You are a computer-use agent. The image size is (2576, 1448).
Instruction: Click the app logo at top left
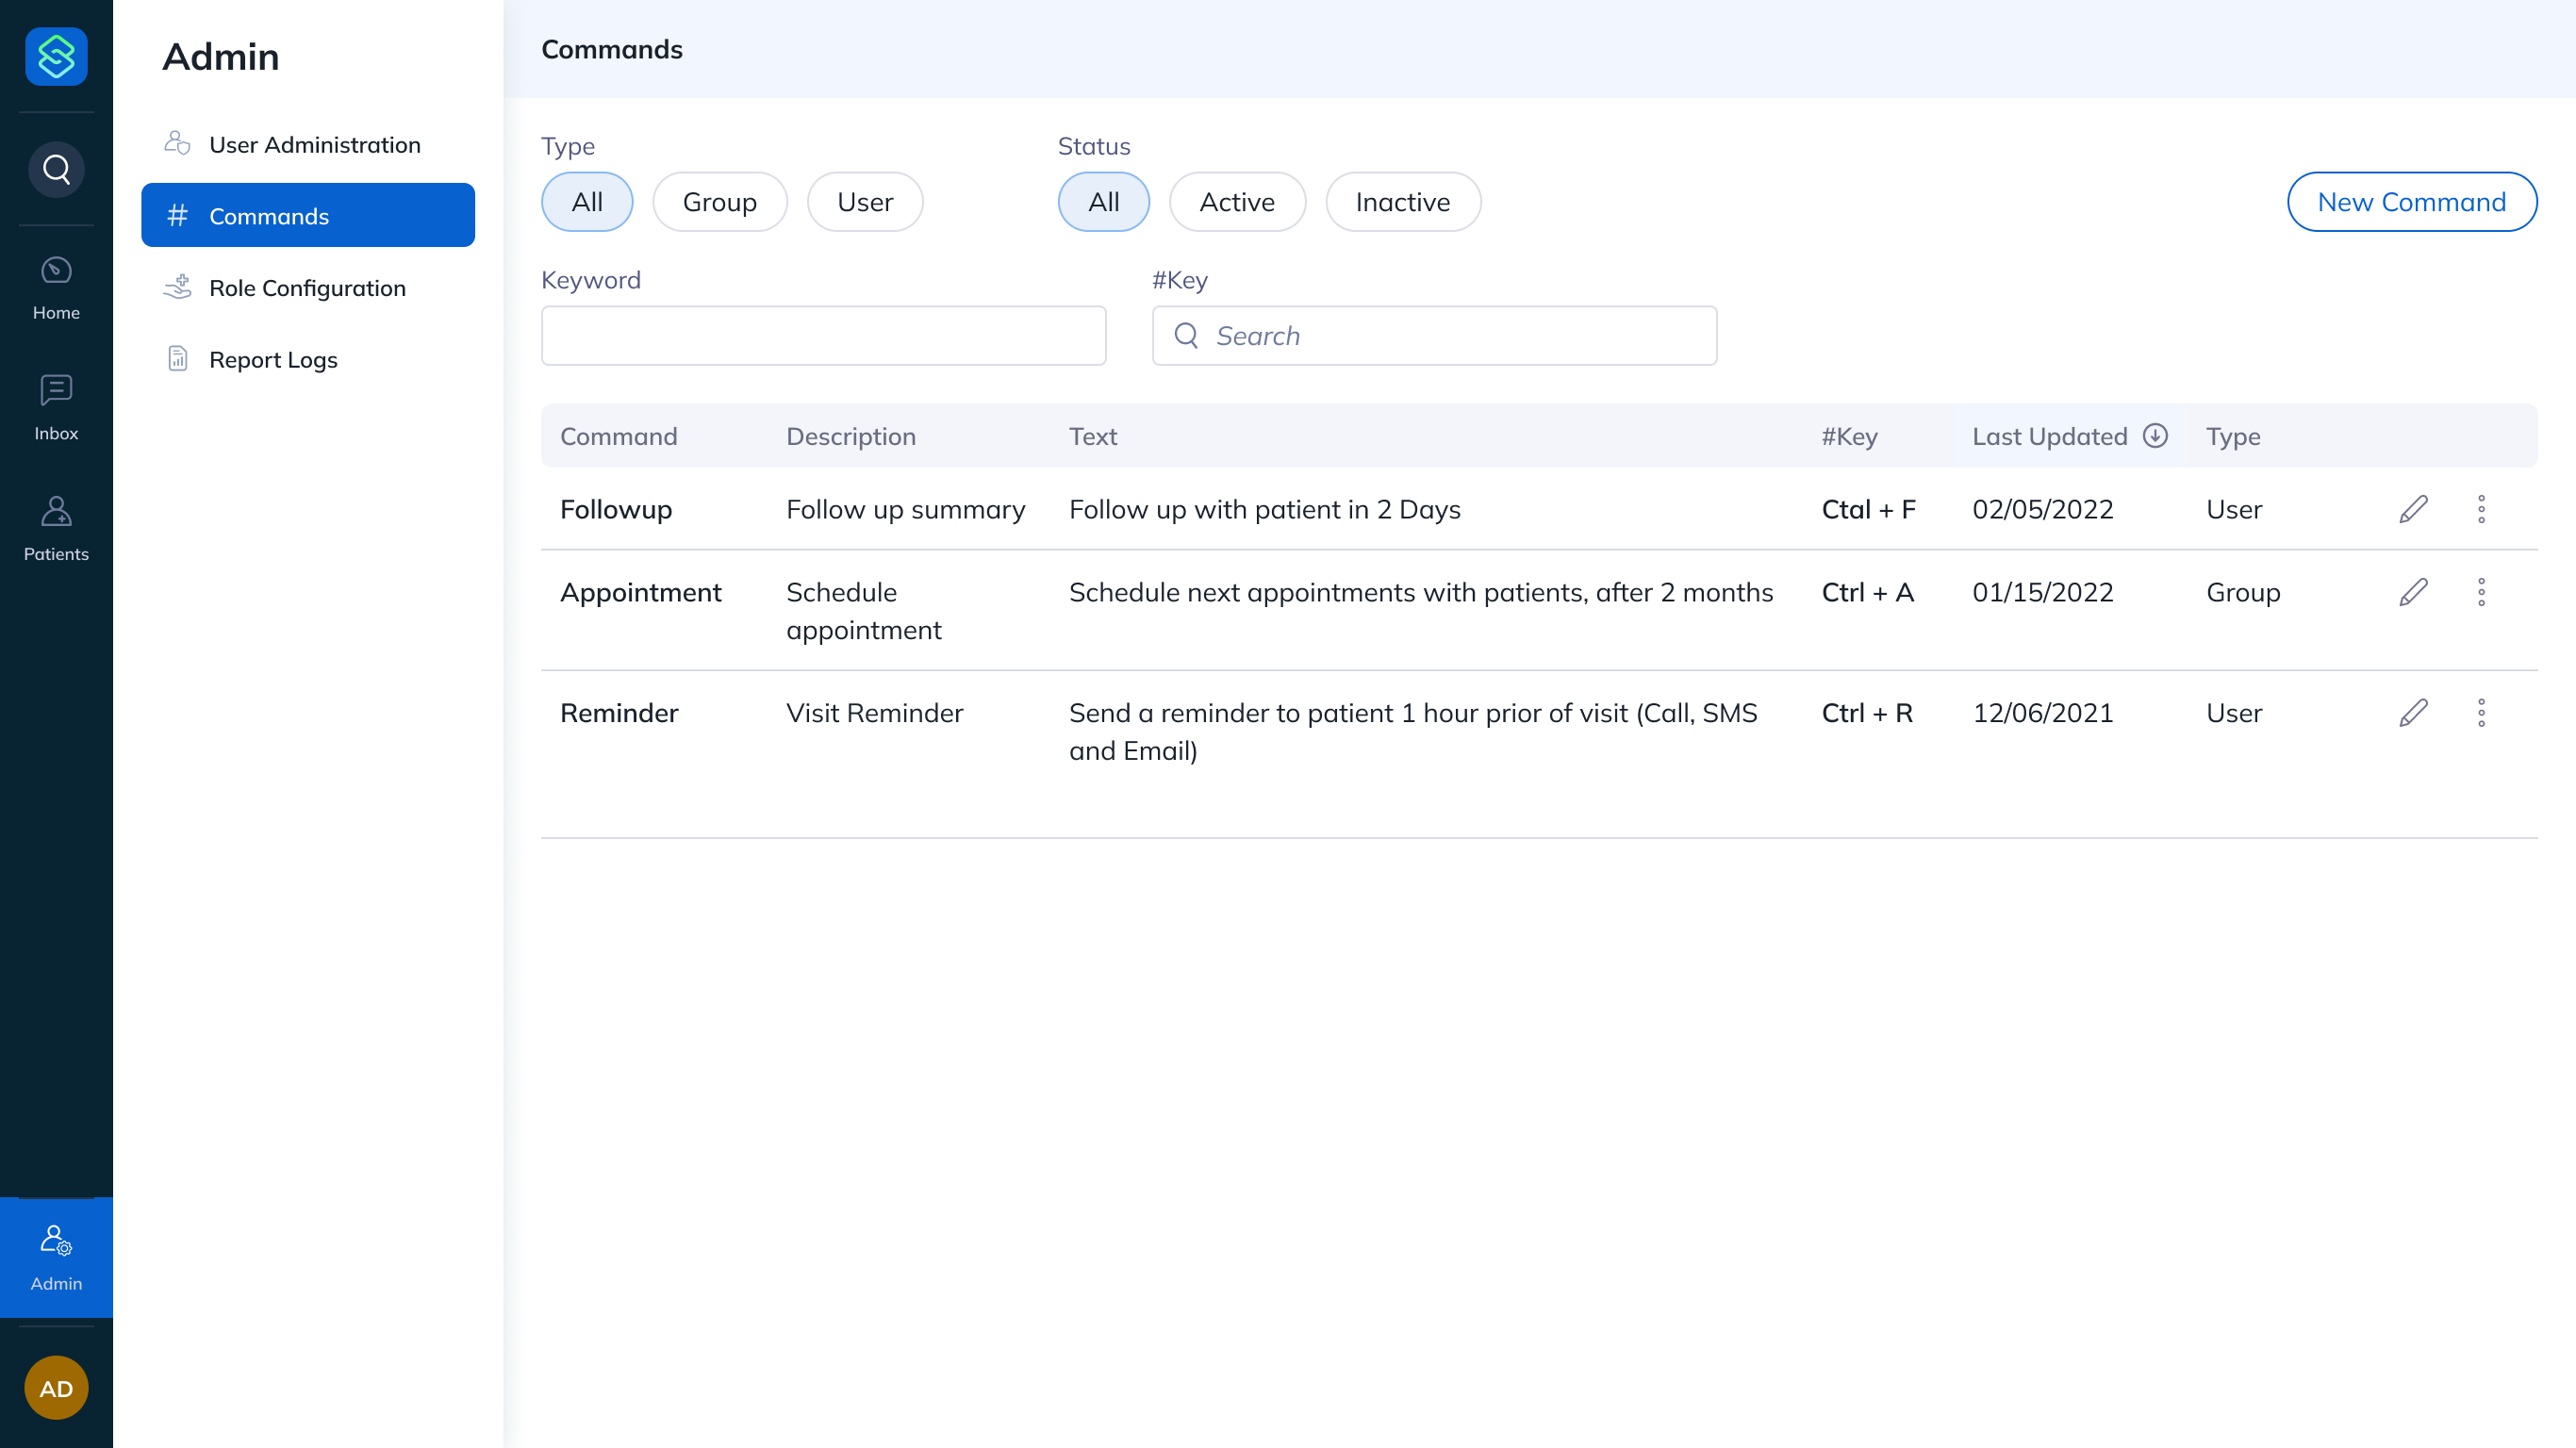[56, 56]
